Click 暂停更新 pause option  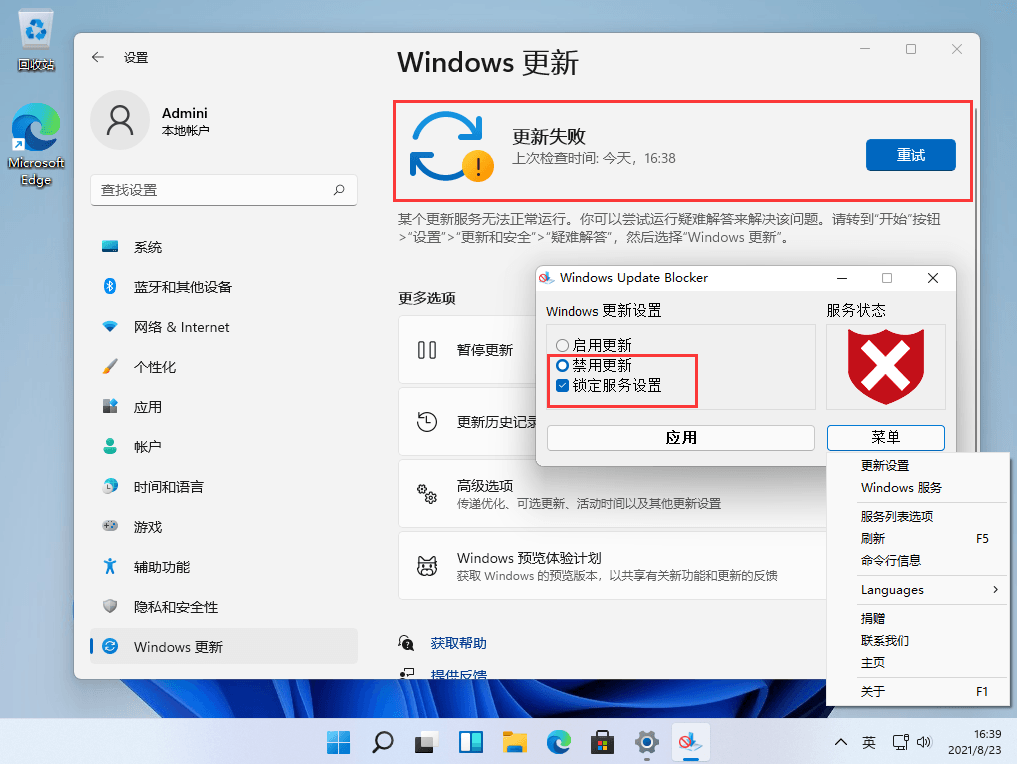click(x=467, y=350)
